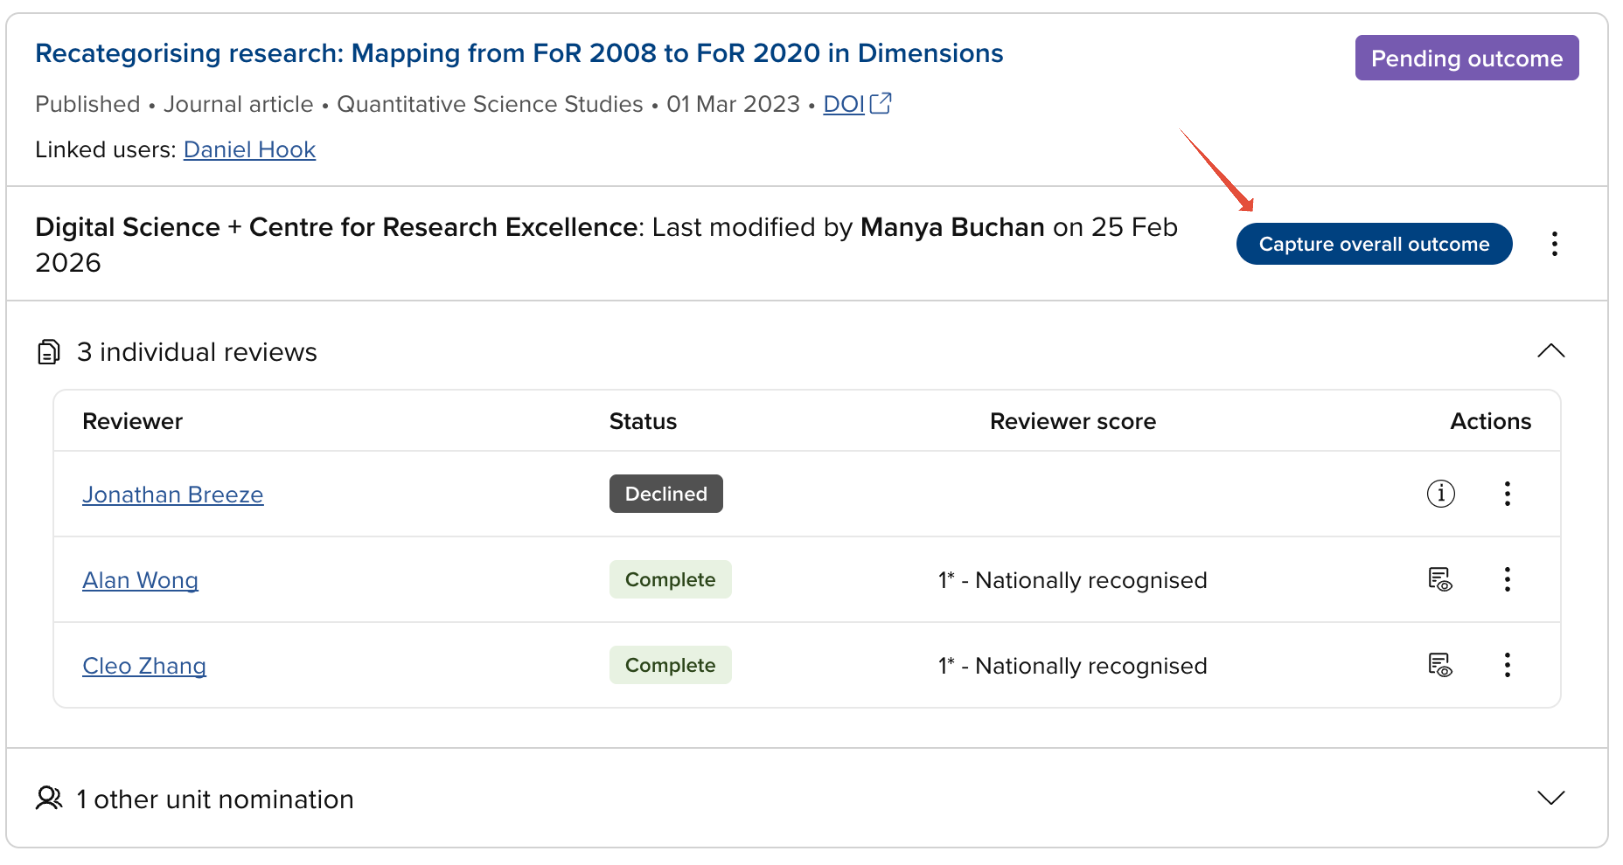Collapse the 3 individual reviews section
Screen dimensions: 1623x865
point(1550,351)
